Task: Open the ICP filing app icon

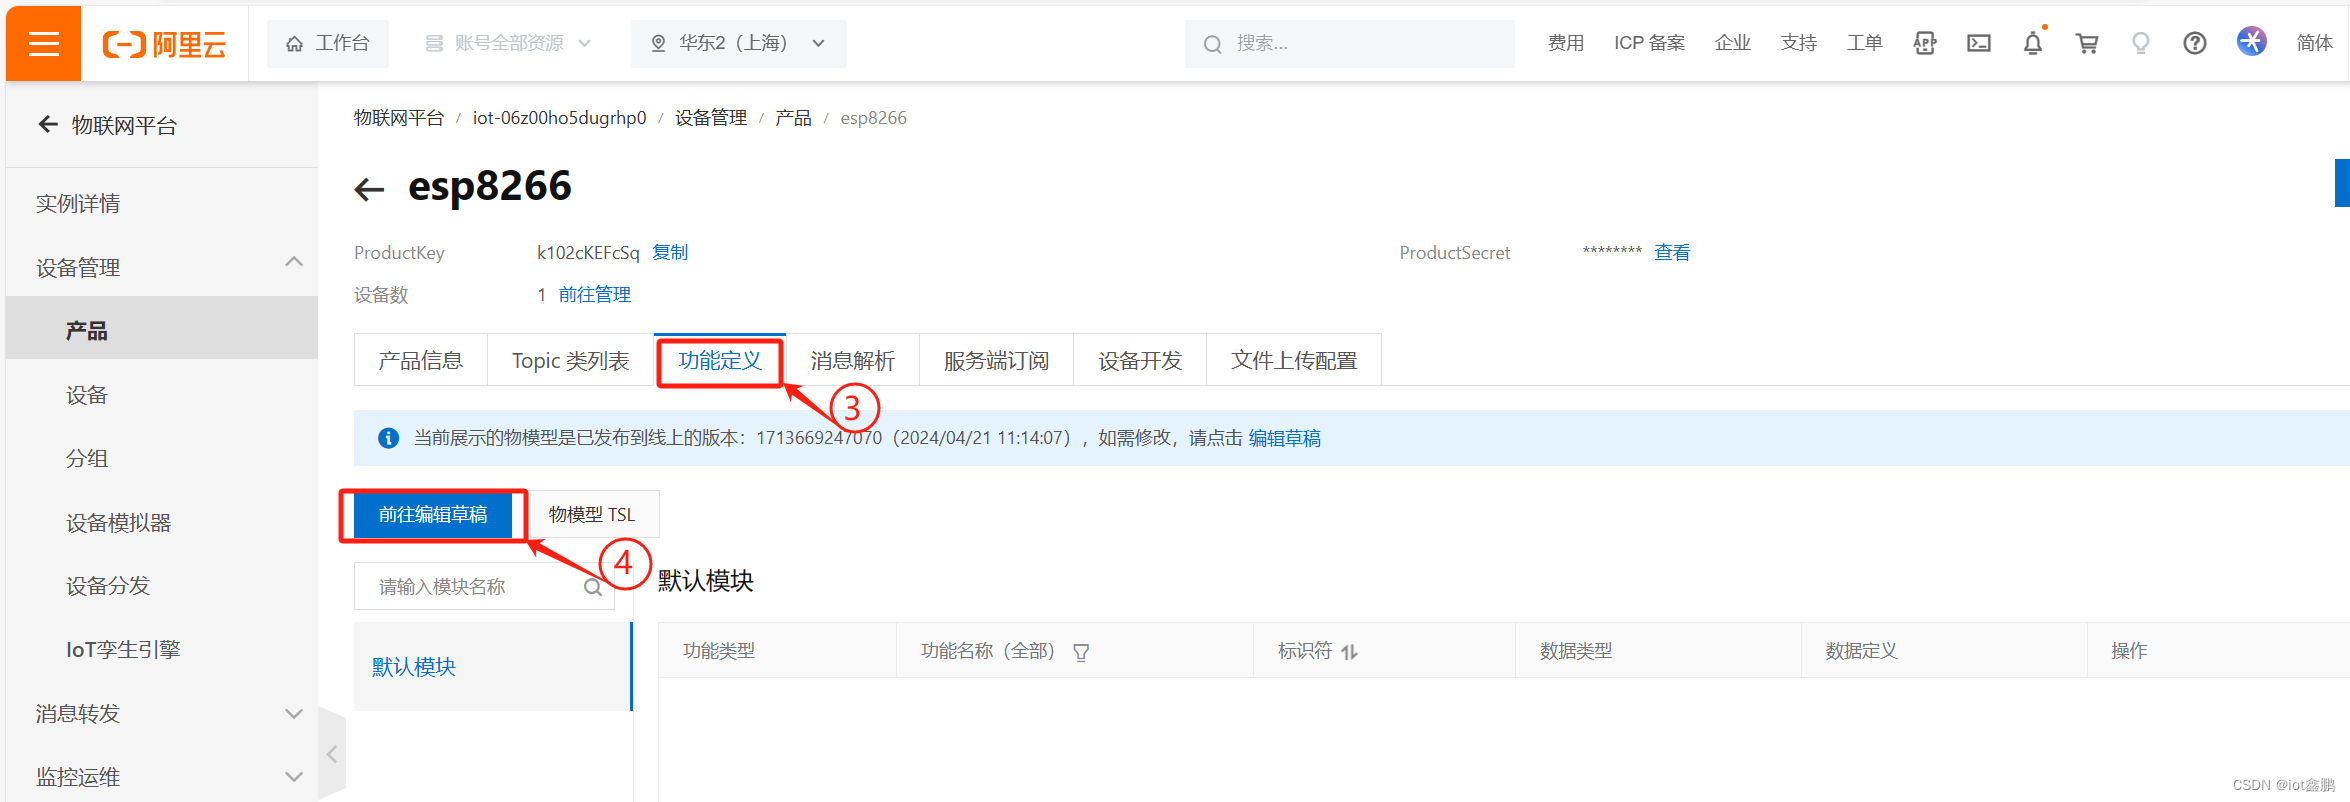Action: 1925,43
